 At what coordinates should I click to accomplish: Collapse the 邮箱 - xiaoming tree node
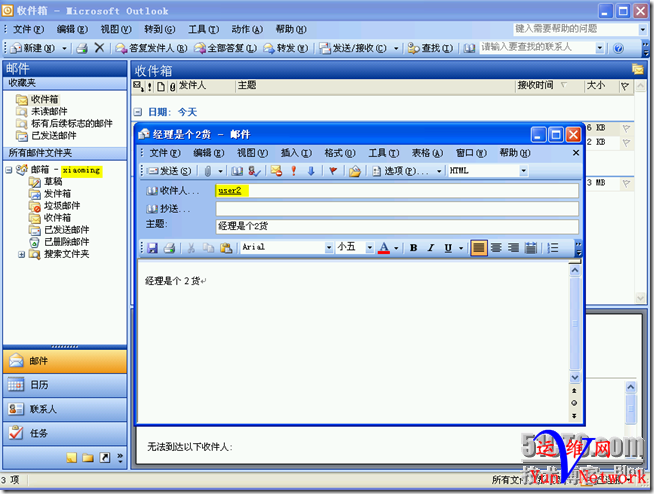point(9,170)
